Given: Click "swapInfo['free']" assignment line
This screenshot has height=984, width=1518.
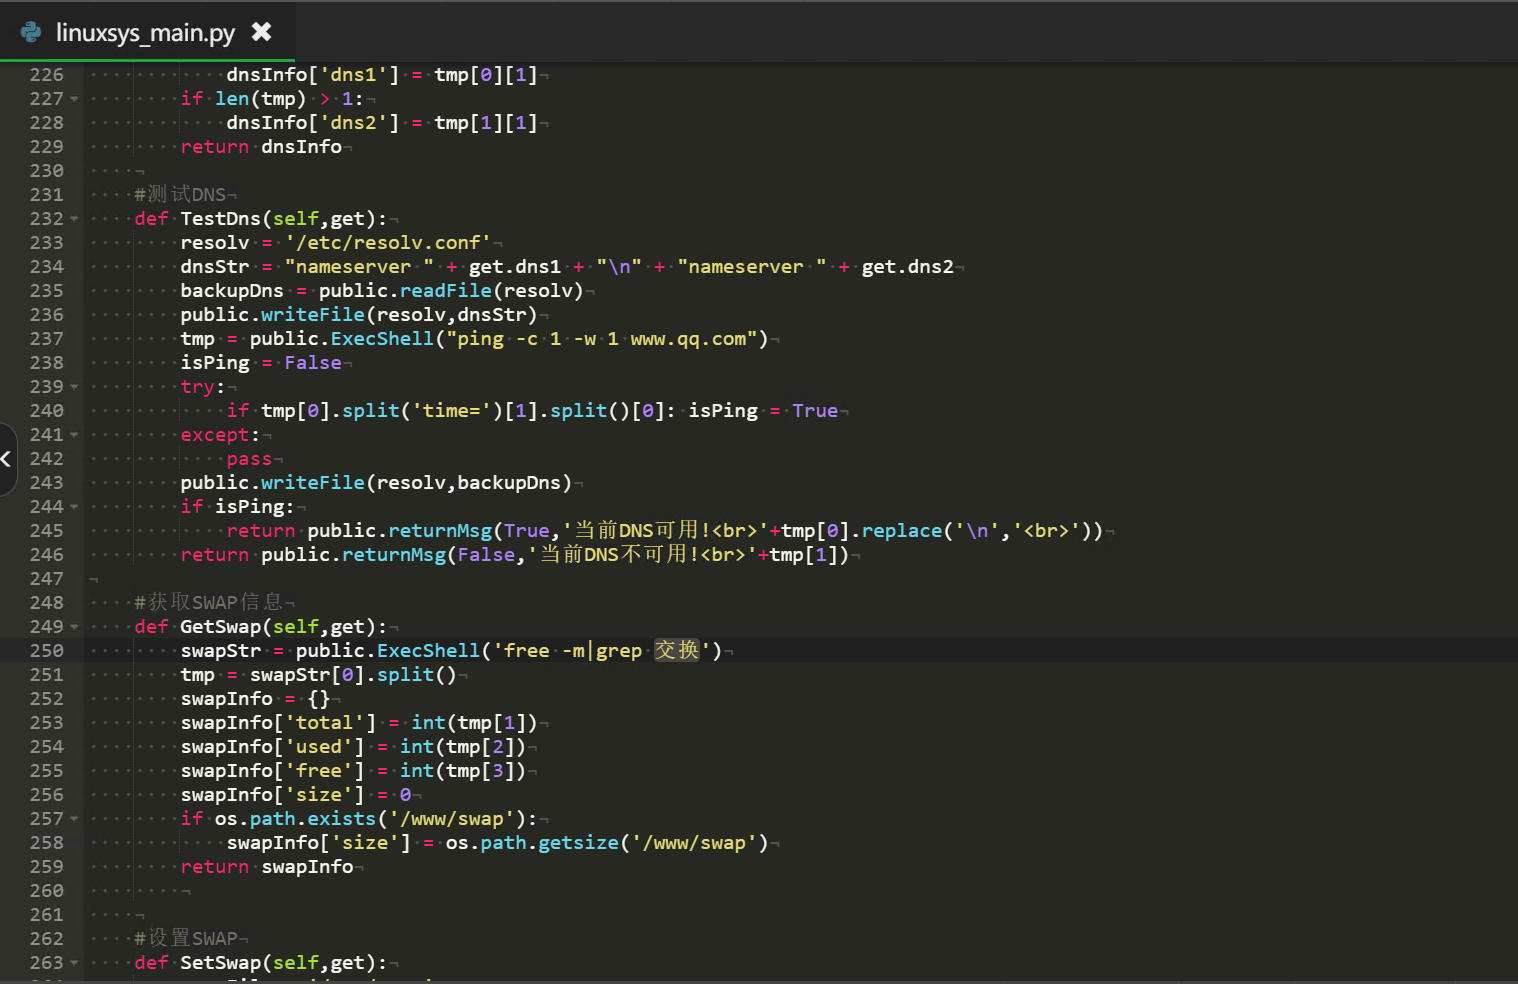Looking at the screenshot, I should 353,771.
